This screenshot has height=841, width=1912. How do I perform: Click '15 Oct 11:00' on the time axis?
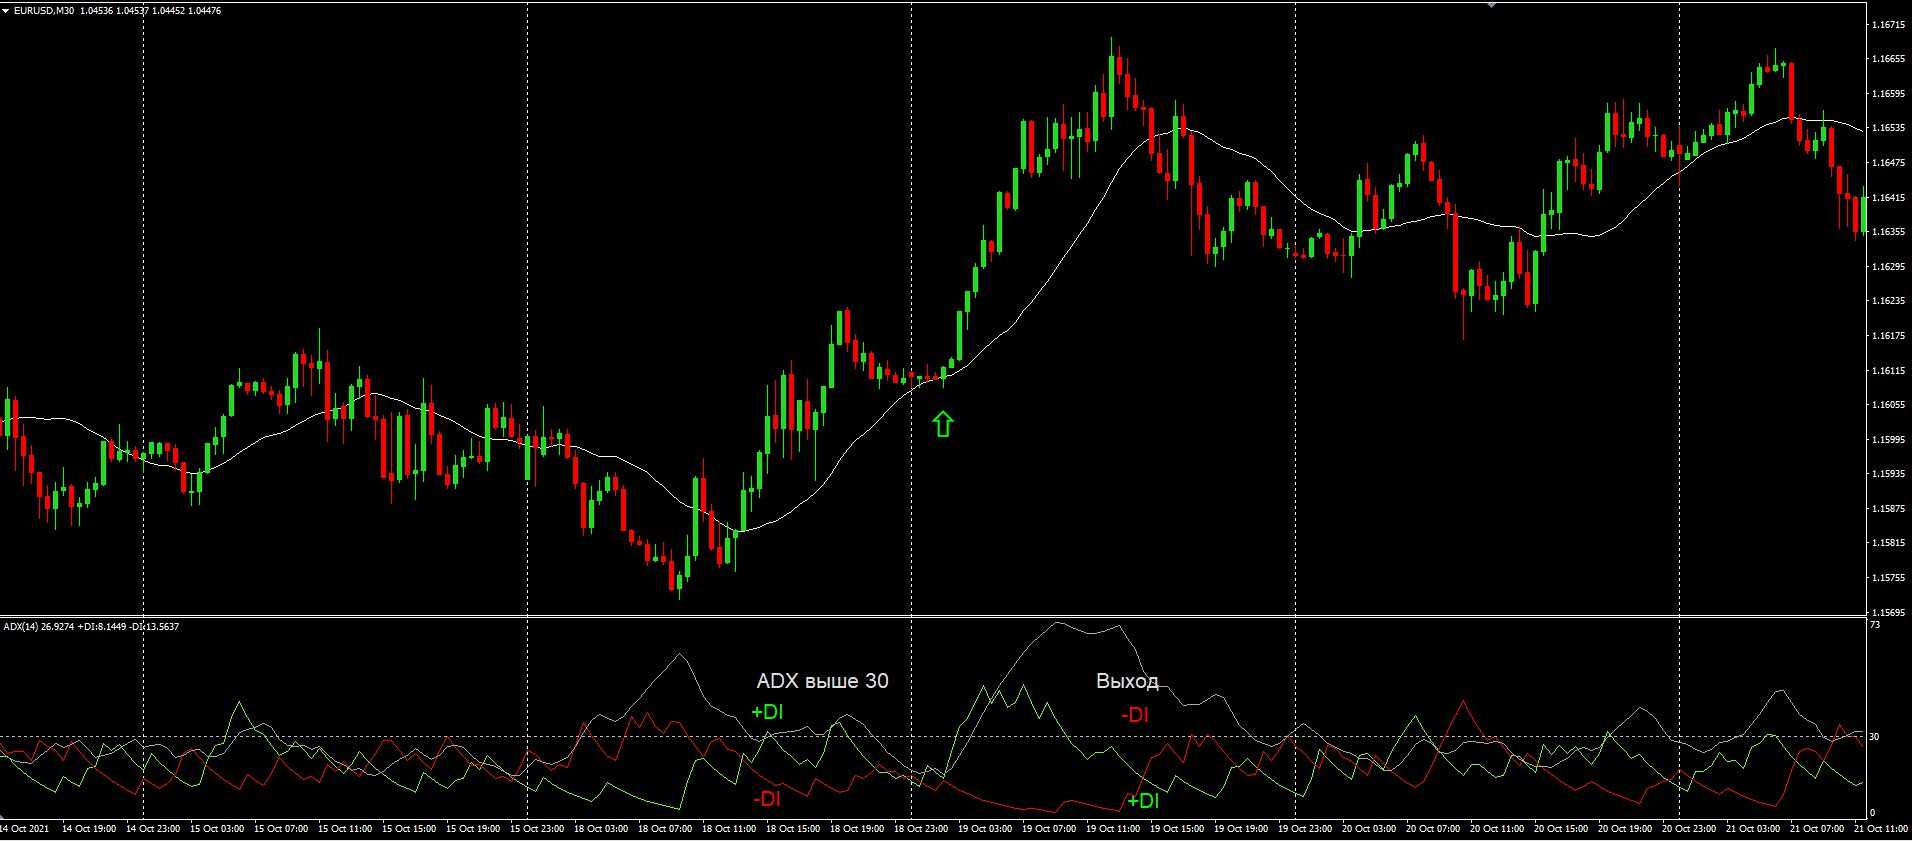(x=346, y=829)
